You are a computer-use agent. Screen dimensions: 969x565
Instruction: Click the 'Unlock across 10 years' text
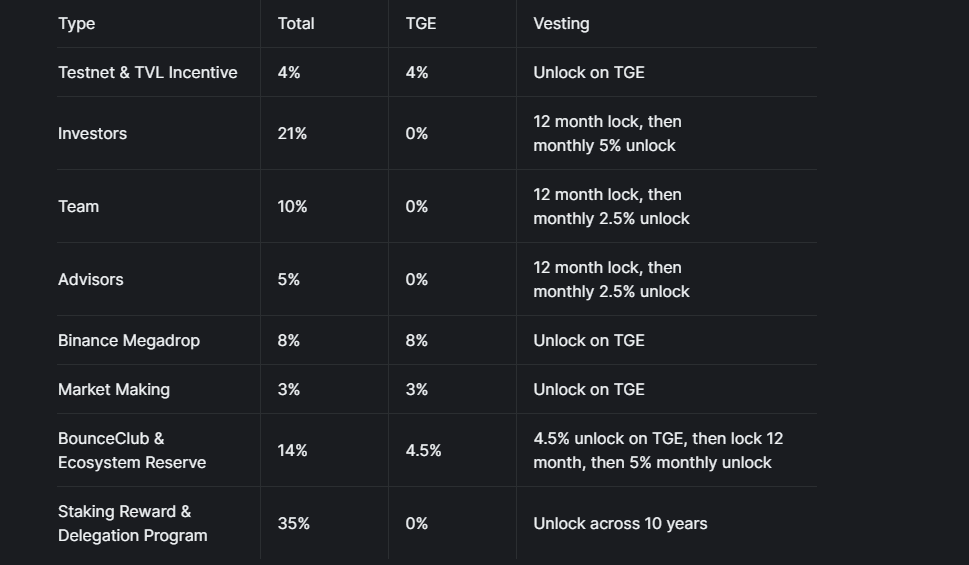[x=620, y=523]
